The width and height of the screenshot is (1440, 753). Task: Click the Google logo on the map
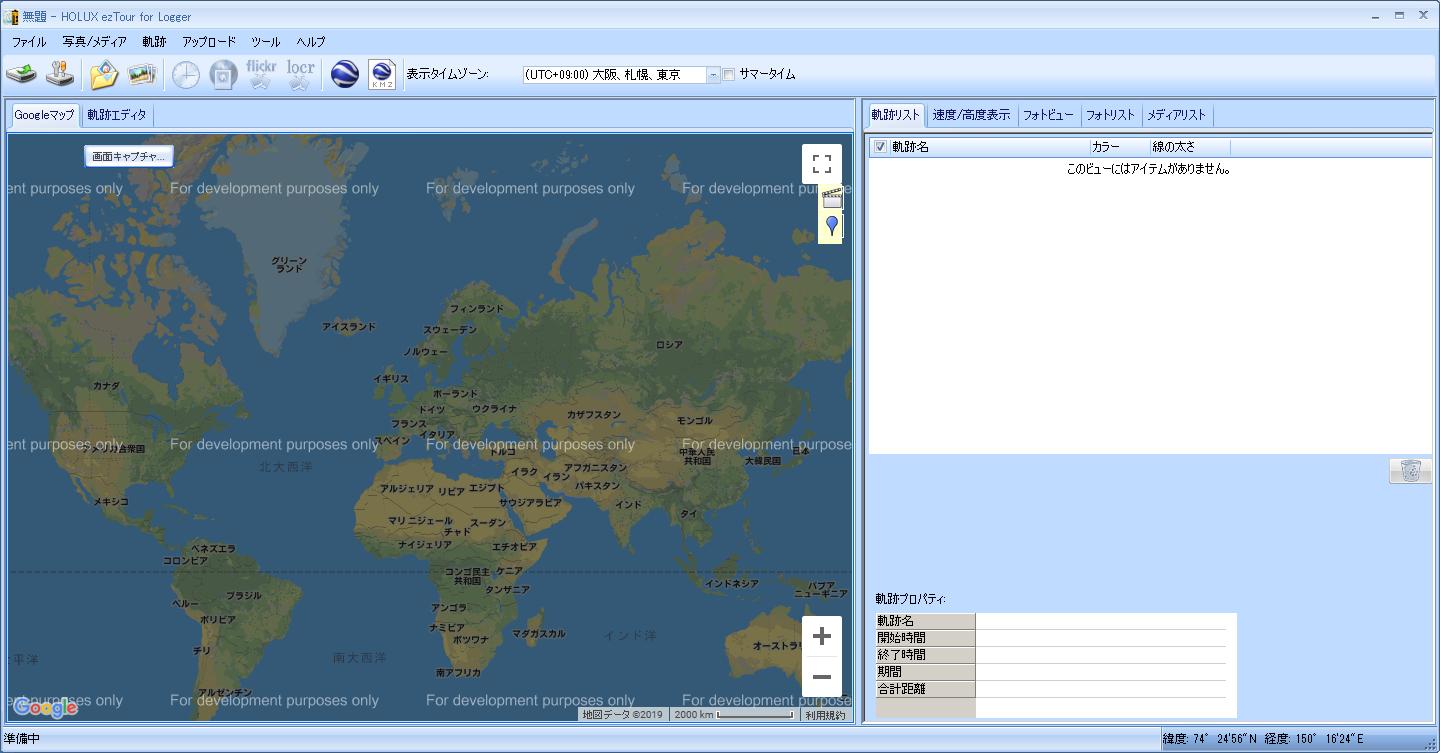coord(46,707)
